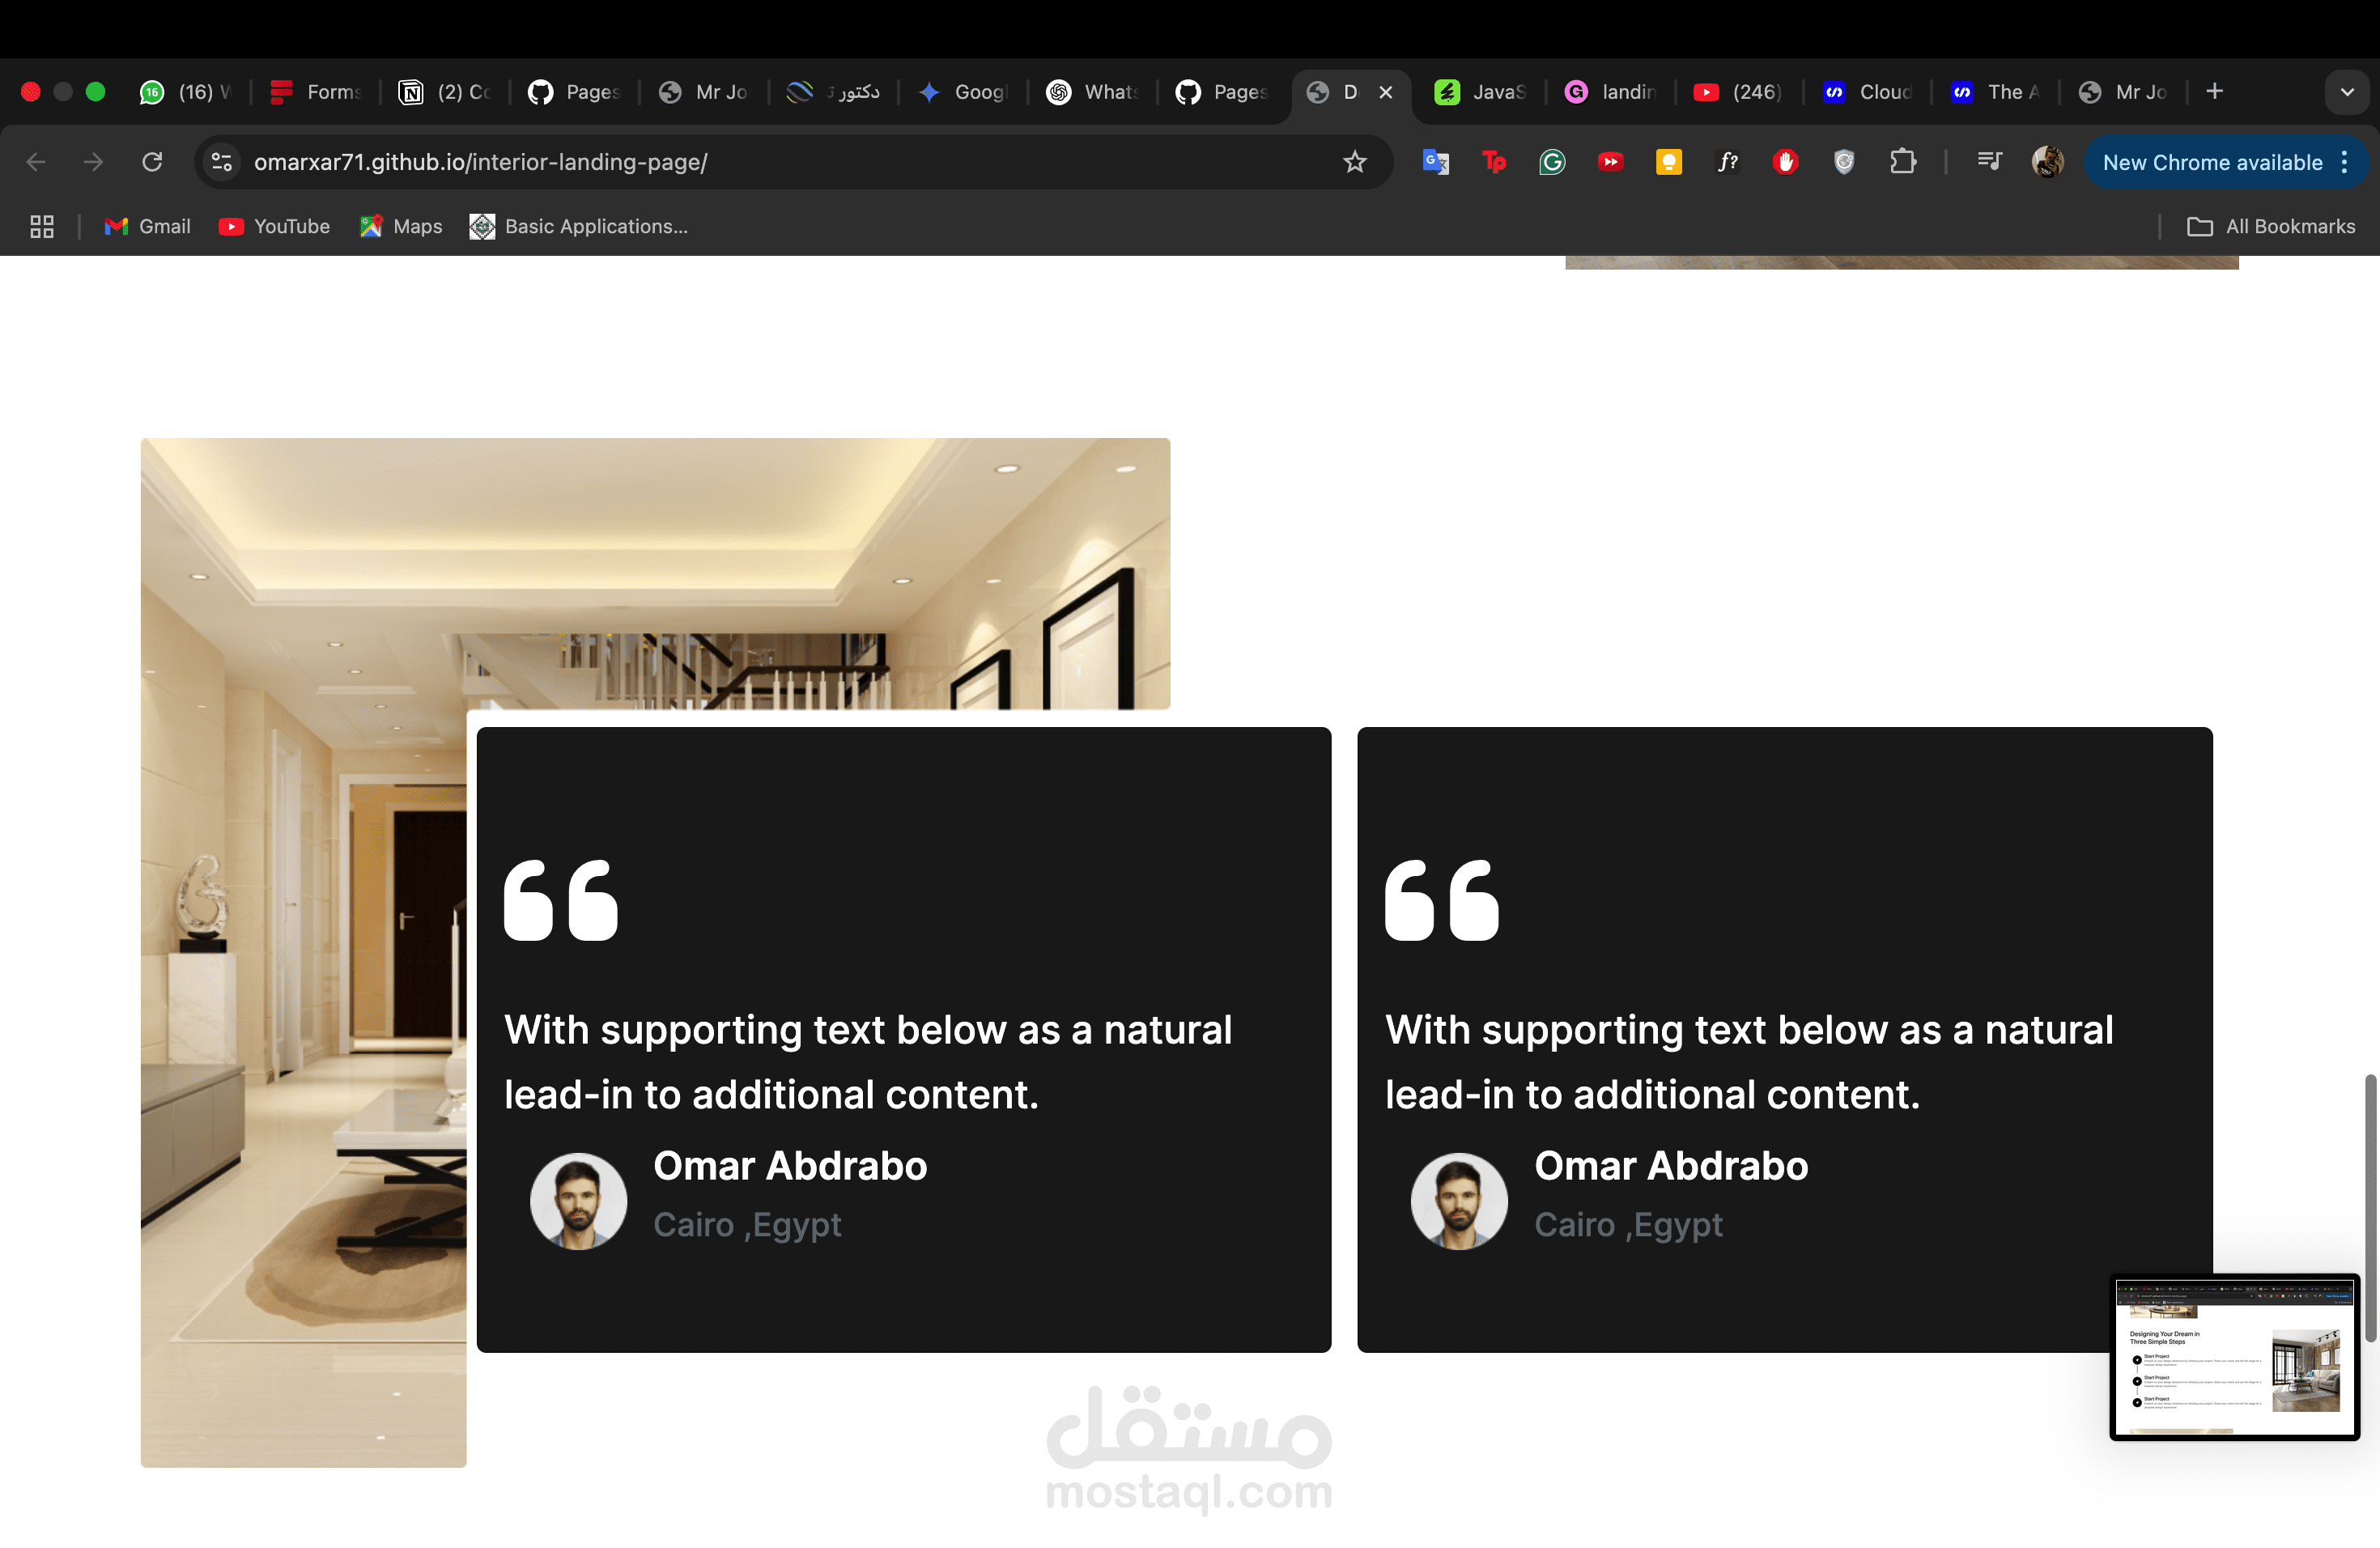2380x1548 pixels.
Task: Open the All Bookmarks folder
Action: pyautogui.click(x=2271, y=227)
